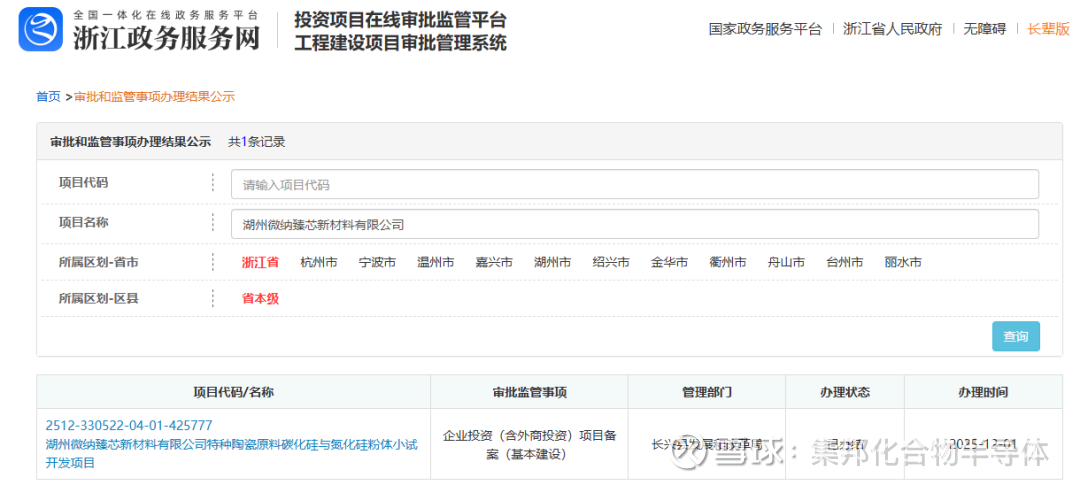Viewport: 1080px width, 485px height.
Task: Select 丽水市 region filter
Action: (x=904, y=262)
